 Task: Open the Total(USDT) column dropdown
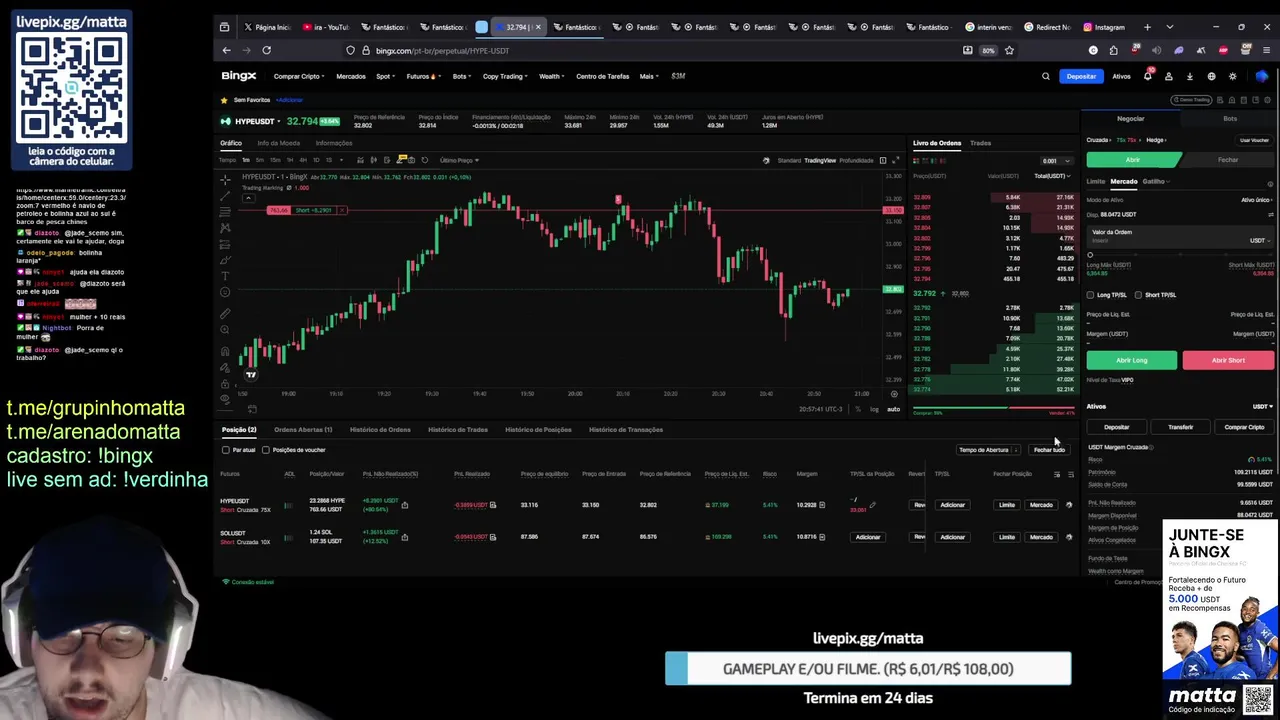pyautogui.click(x=1052, y=176)
